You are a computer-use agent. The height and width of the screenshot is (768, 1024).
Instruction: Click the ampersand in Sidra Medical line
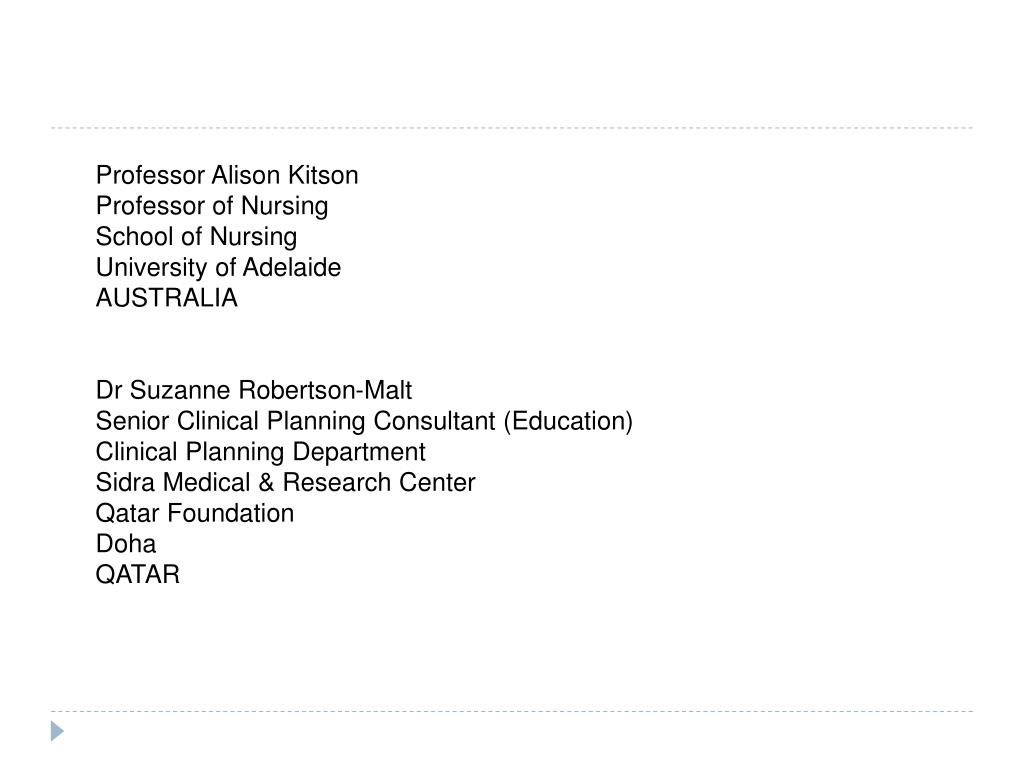266,482
